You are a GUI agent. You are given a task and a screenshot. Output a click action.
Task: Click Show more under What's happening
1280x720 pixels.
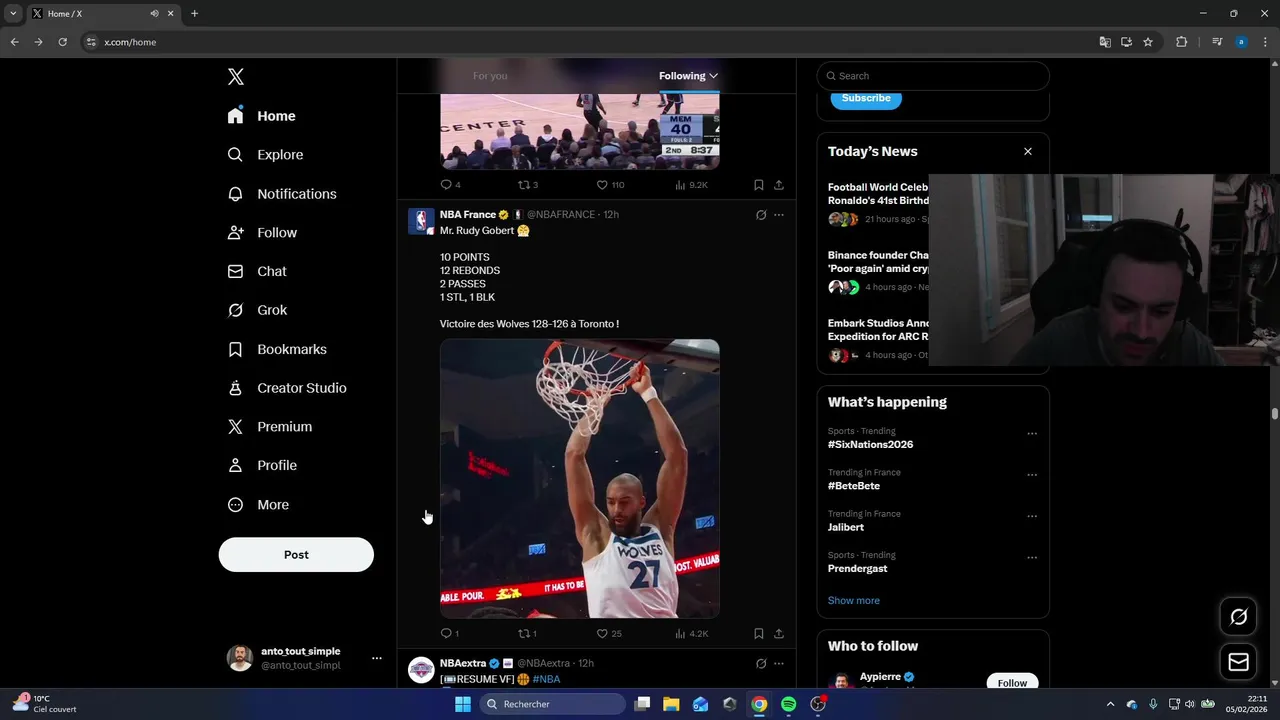coord(854,601)
